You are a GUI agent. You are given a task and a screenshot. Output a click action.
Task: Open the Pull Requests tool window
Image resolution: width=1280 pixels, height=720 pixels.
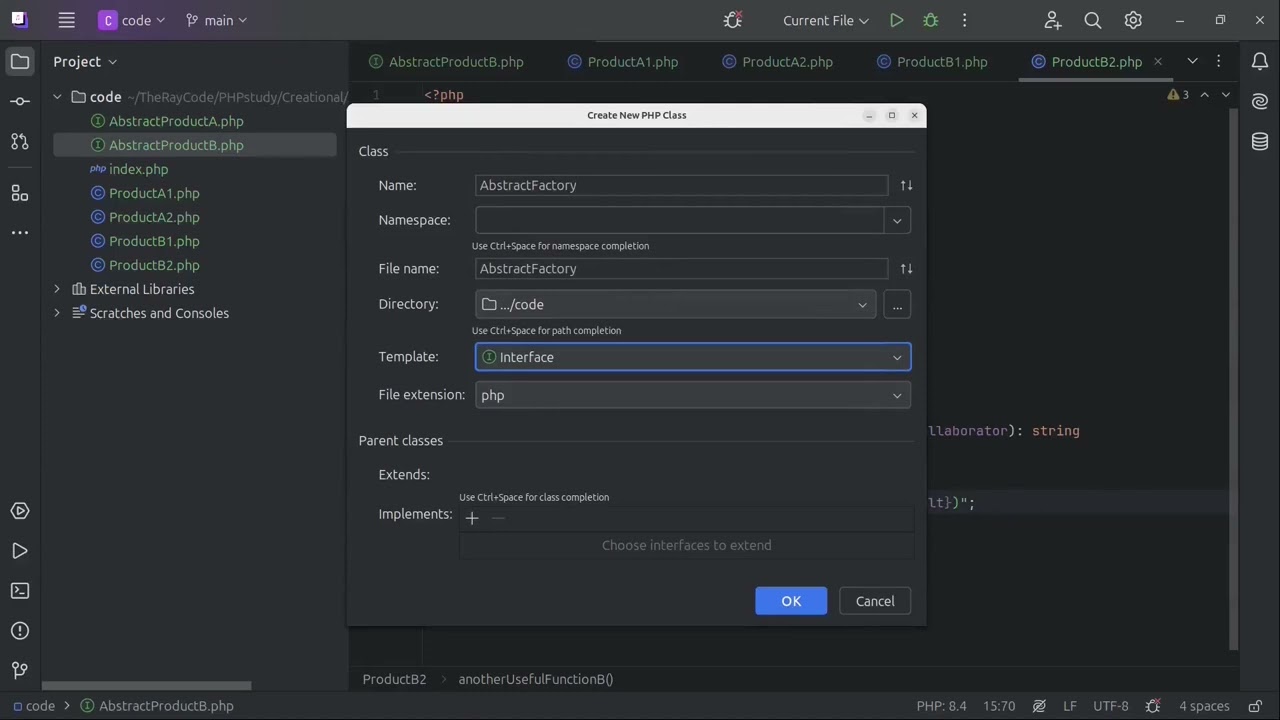pos(20,141)
